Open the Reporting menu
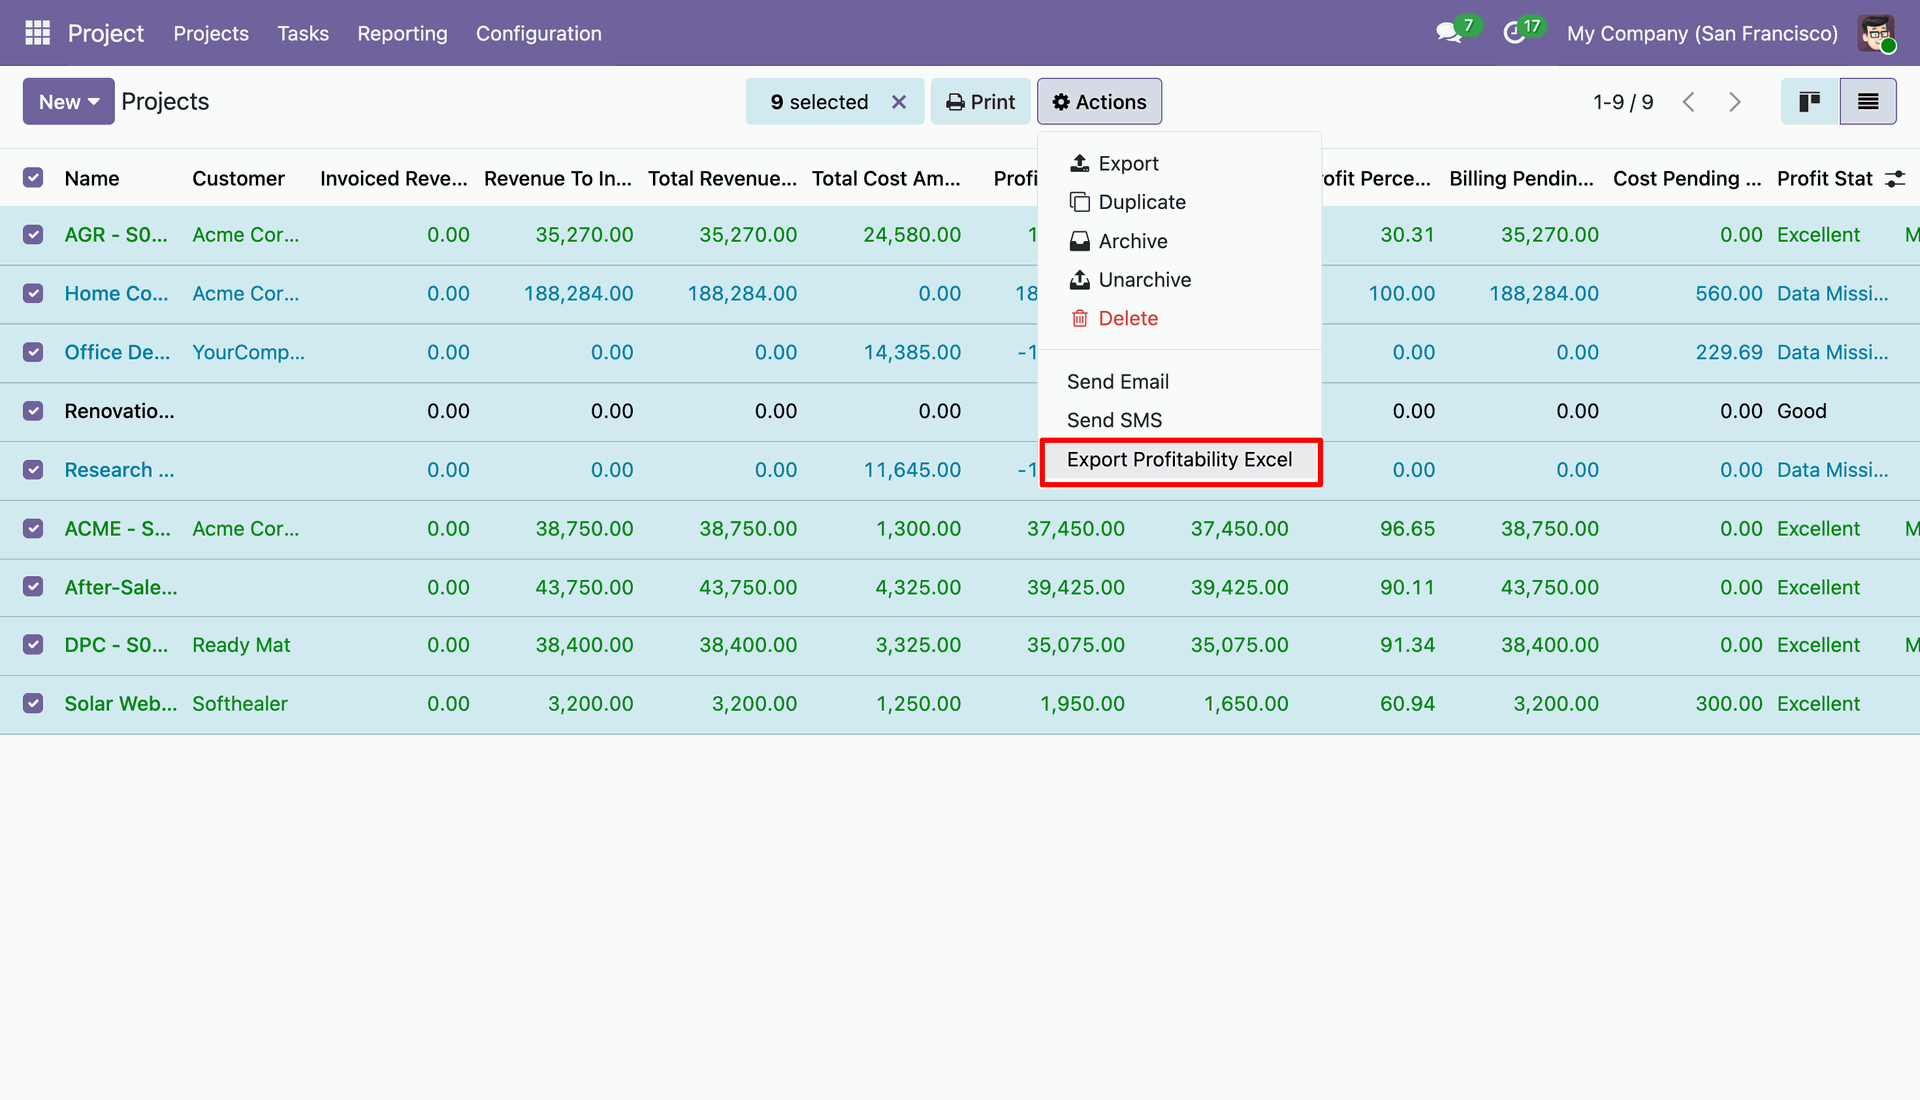 [x=402, y=33]
